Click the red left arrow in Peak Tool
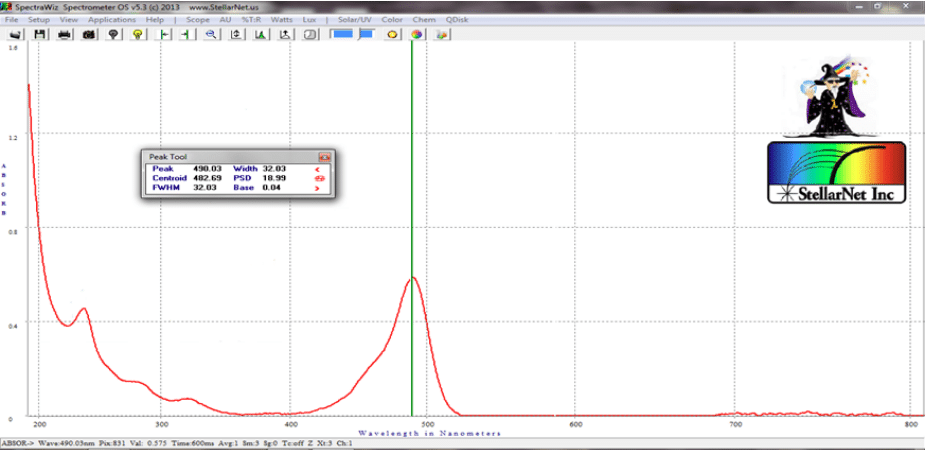 (x=318, y=169)
